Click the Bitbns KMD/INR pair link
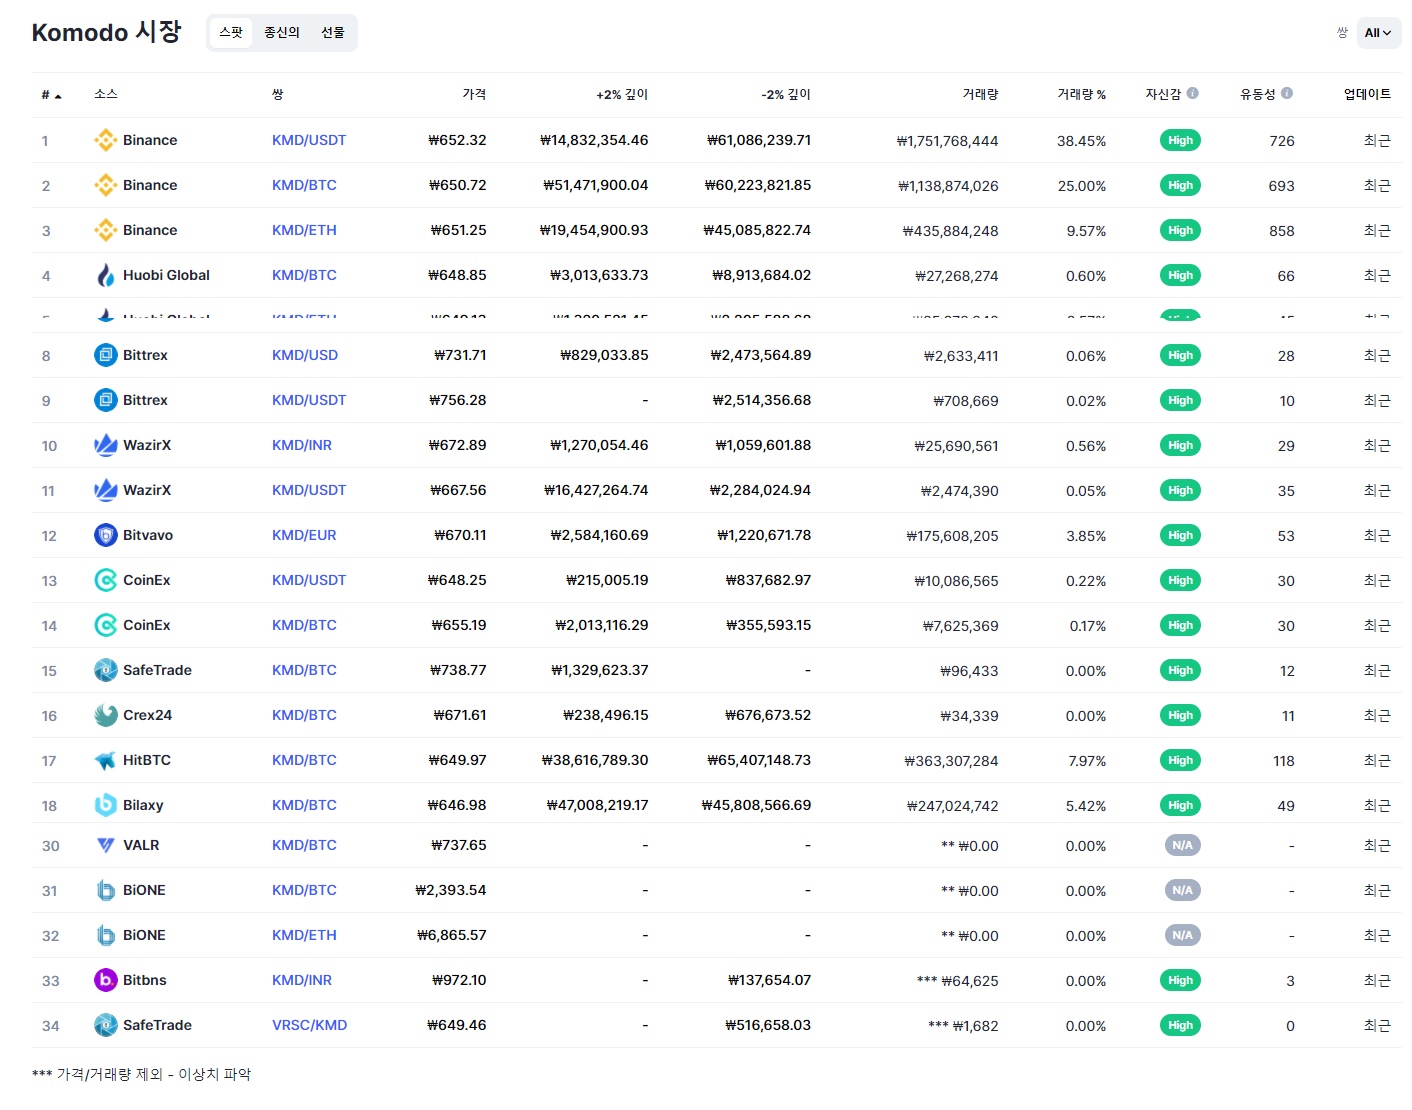This screenshot has width=1412, height=1110. pos(302,980)
